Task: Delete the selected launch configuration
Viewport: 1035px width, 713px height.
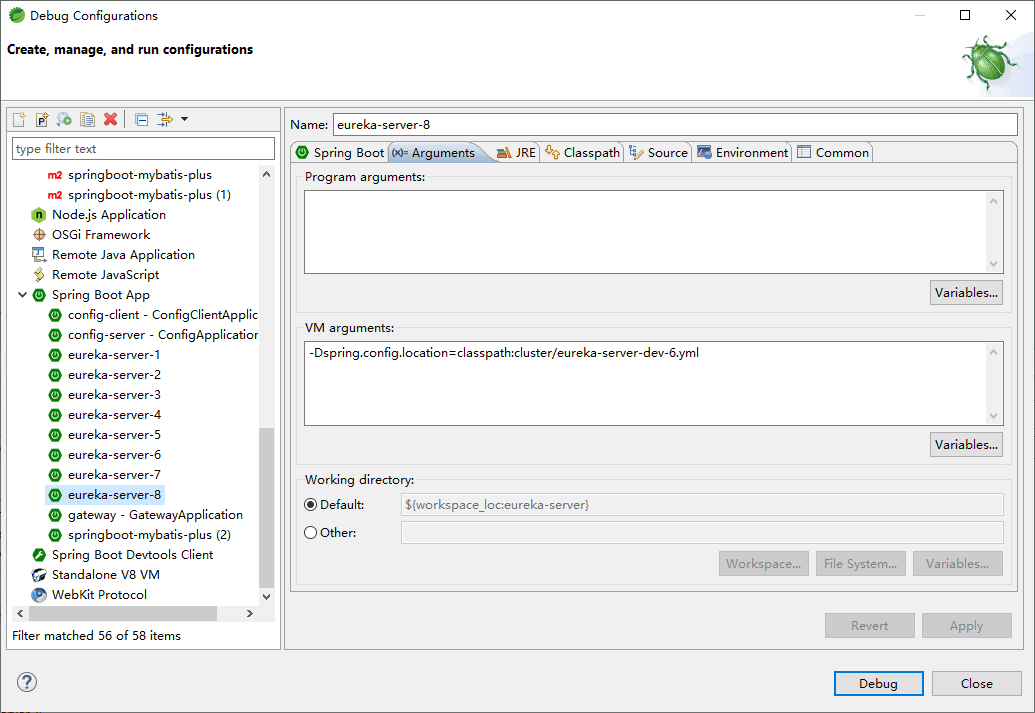Action: (x=110, y=119)
